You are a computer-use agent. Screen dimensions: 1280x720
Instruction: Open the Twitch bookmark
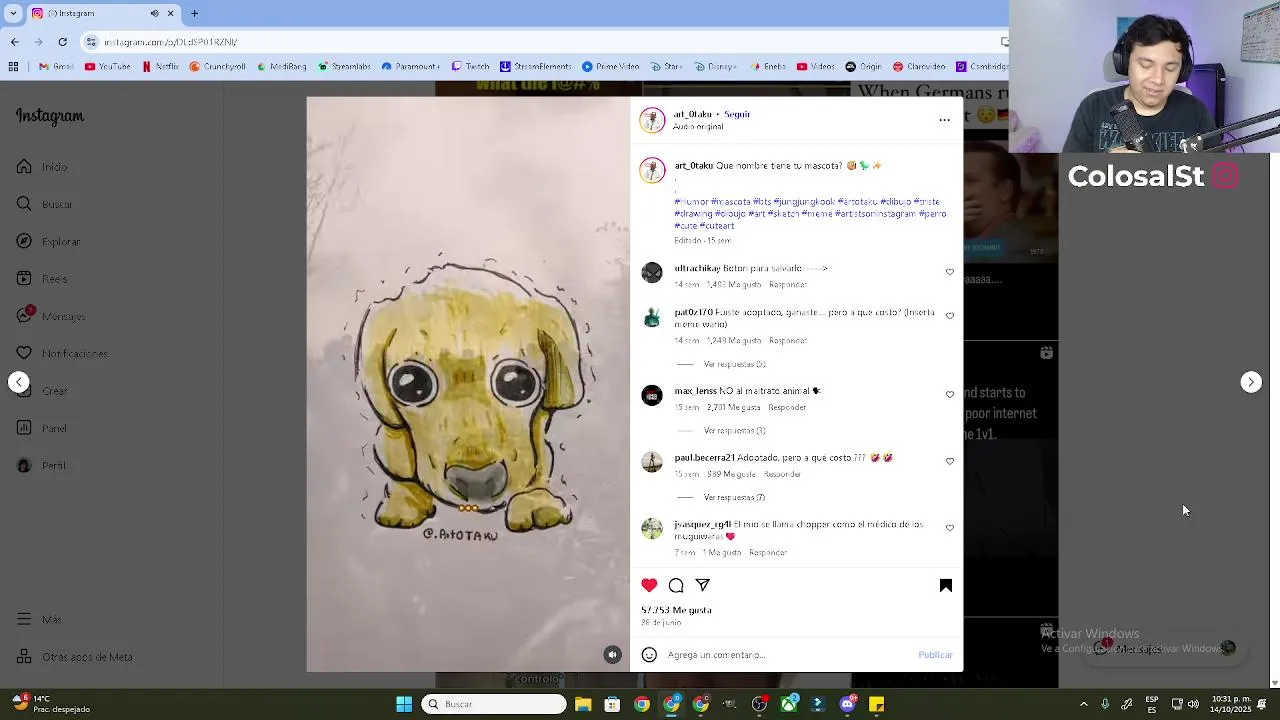pyautogui.click(x=469, y=67)
